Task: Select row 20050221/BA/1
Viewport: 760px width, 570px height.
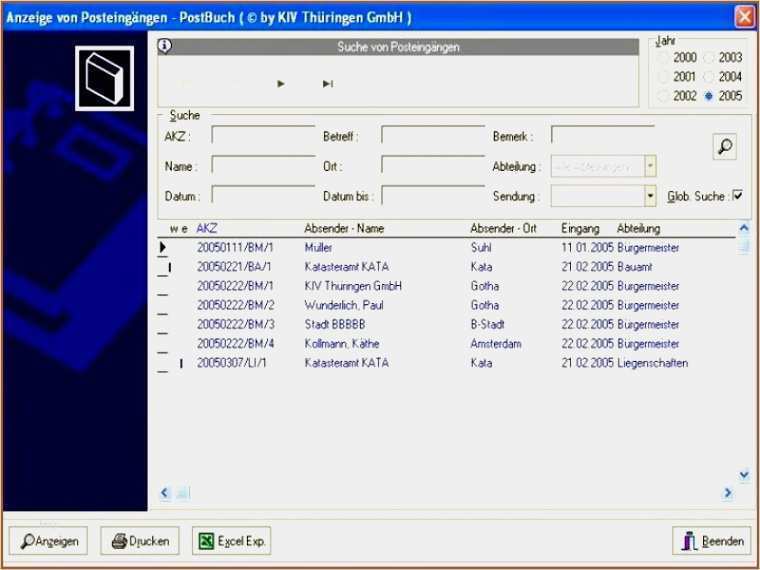Action: [446, 267]
